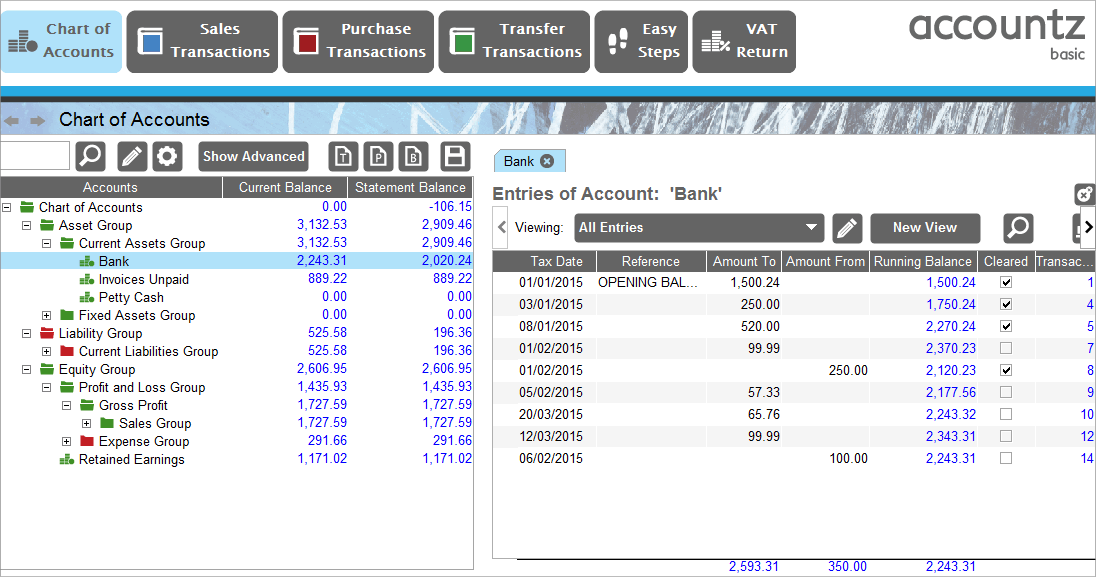Image resolution: width=1096 pixels, height=577 pixels.
Task: Open the Chart of Accounts top tab
Action: point(62,41)
